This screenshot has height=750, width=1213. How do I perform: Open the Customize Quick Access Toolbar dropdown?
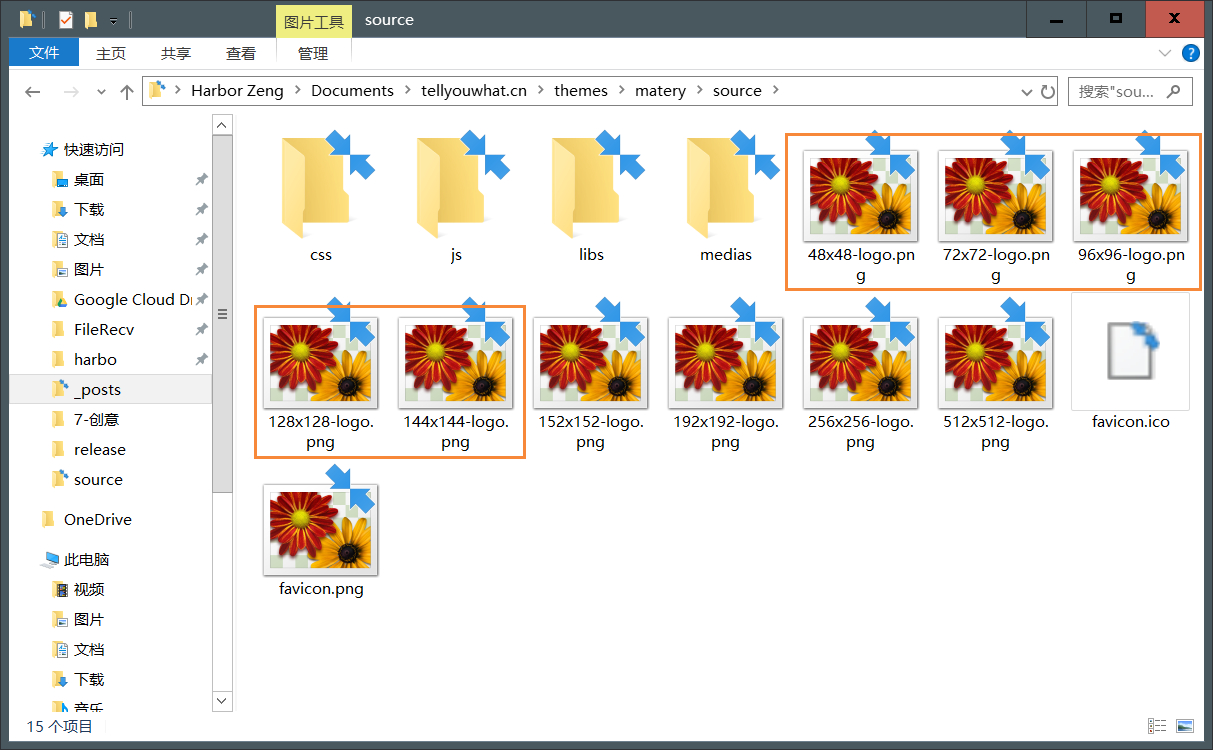click(113, 20)
